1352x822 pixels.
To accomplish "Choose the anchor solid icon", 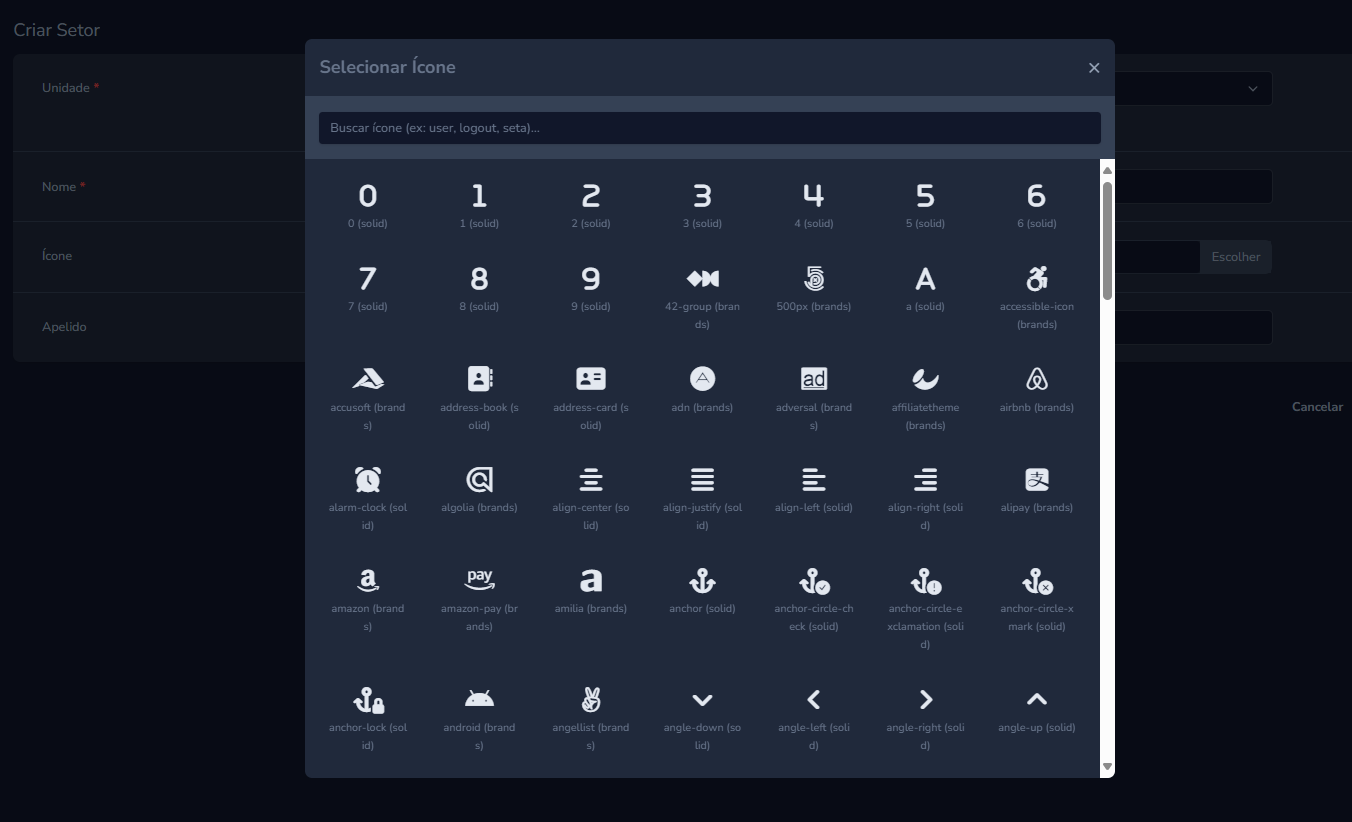I will tap(702, 581).
